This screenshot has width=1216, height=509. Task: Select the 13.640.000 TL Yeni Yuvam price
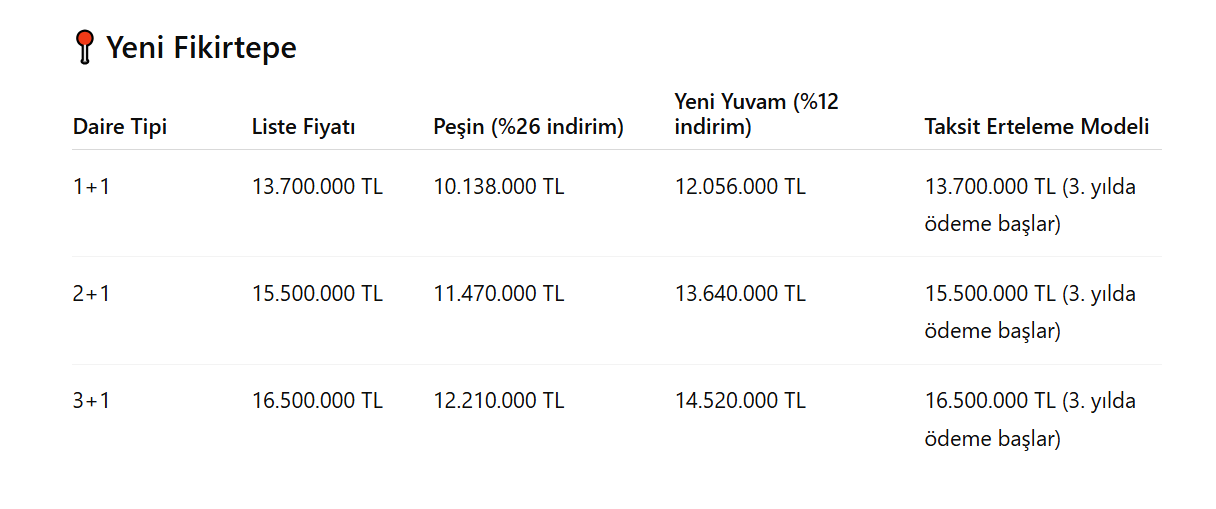(740, 294)
